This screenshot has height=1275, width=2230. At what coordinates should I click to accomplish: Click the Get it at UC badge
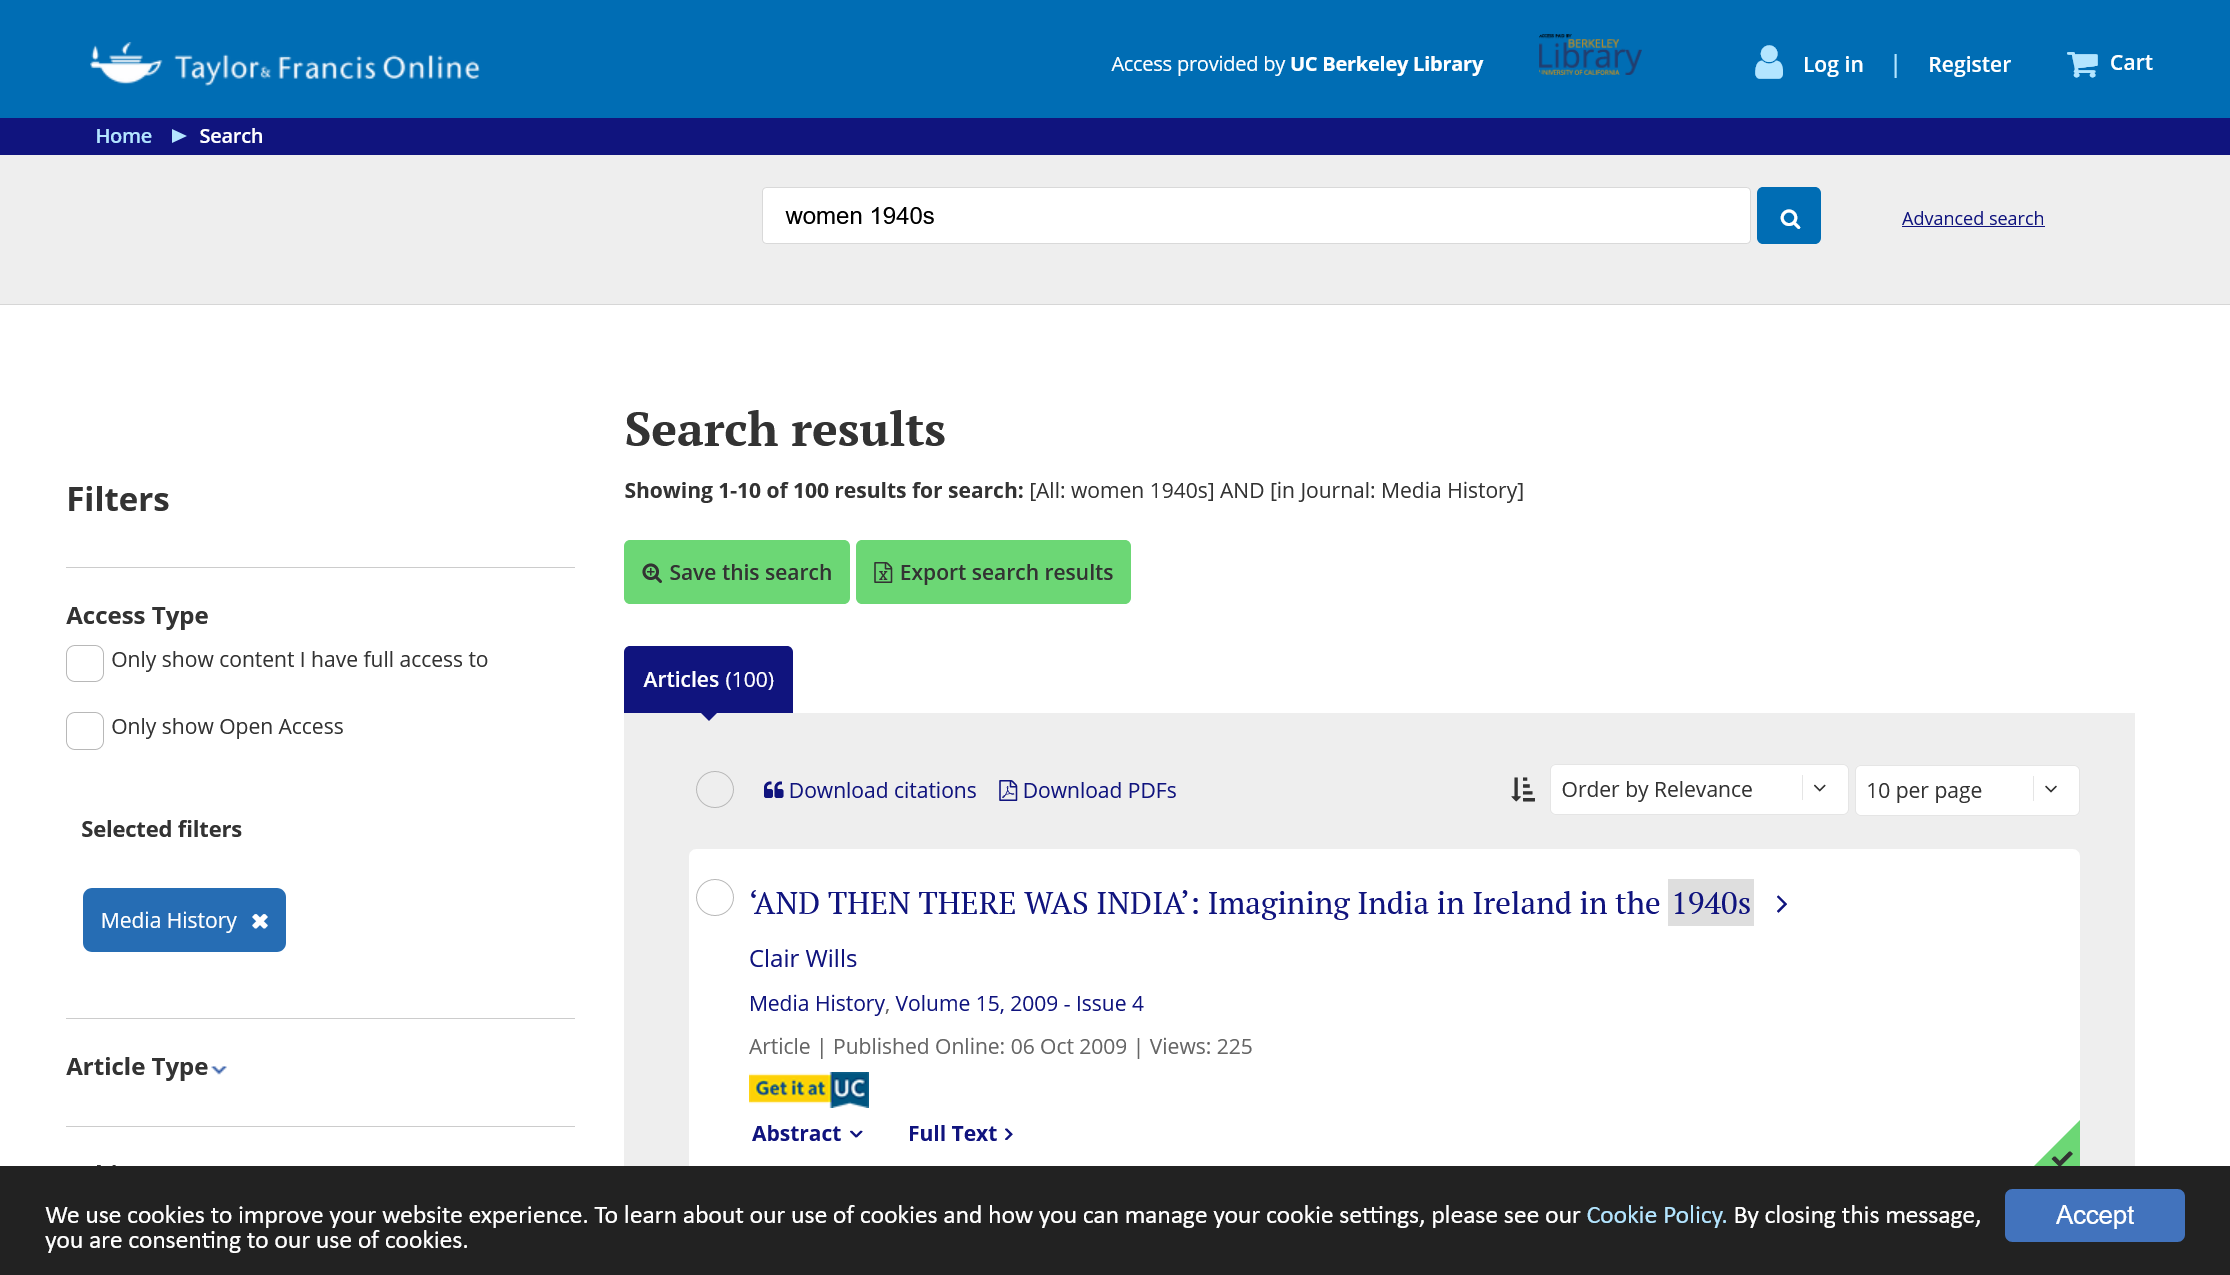[808, 1089]
